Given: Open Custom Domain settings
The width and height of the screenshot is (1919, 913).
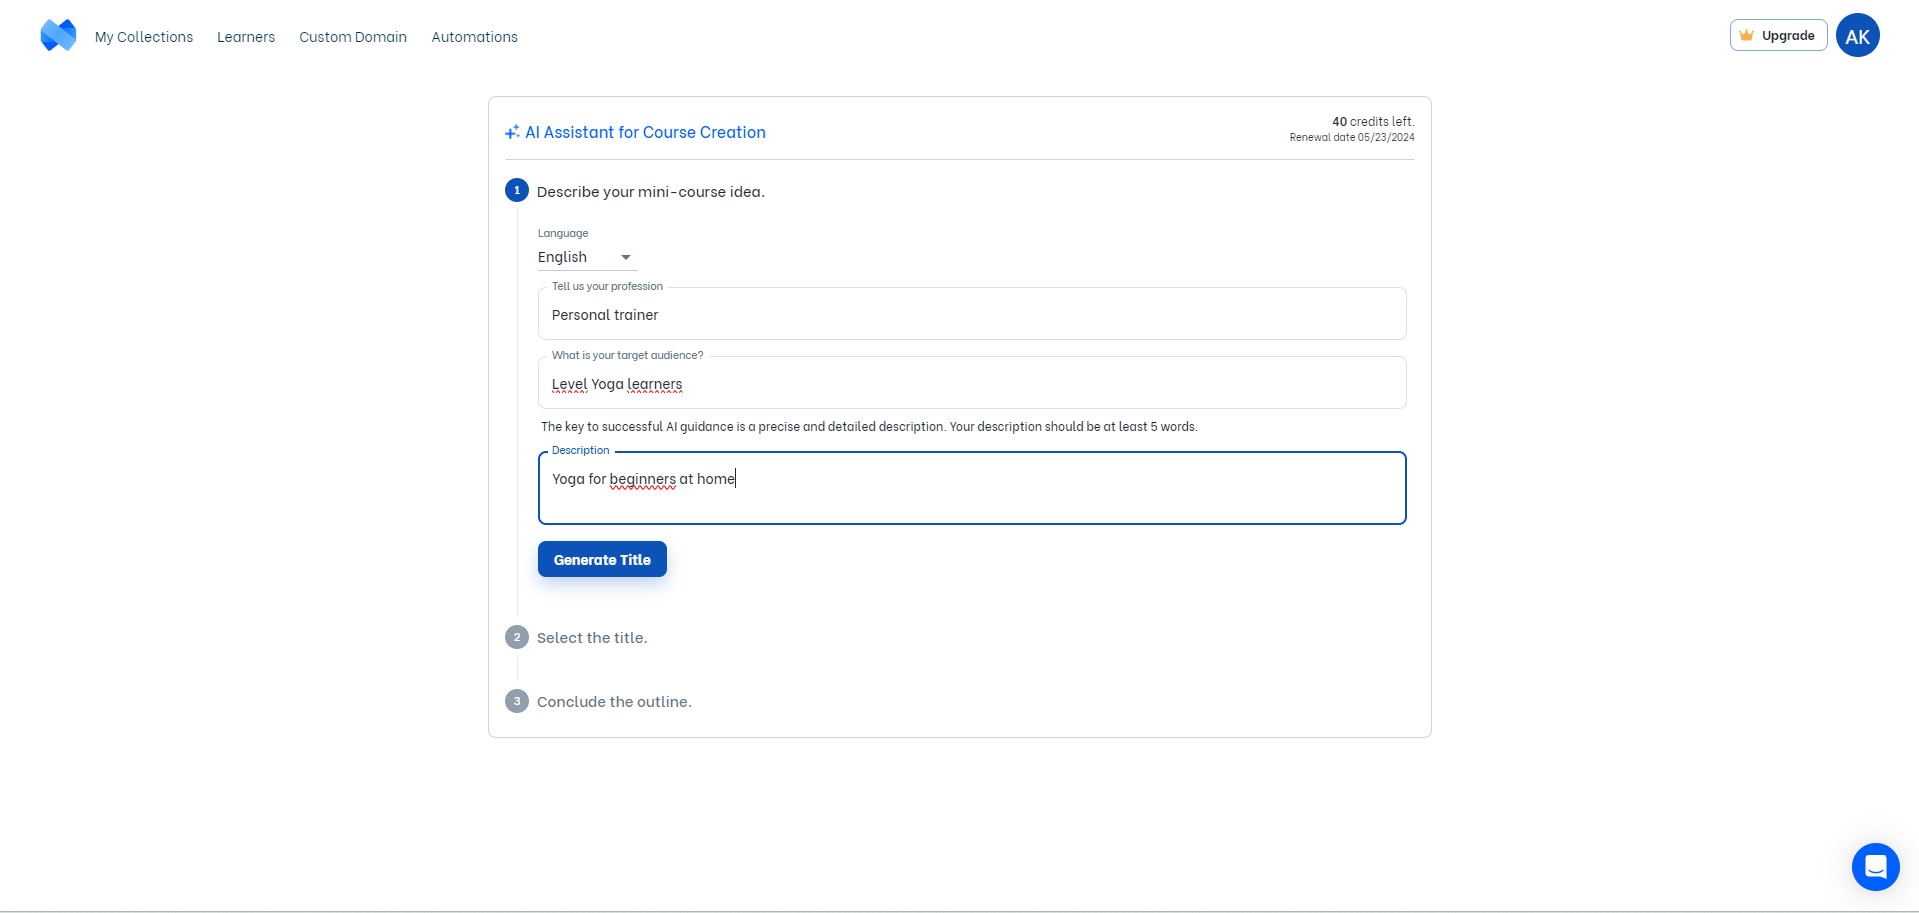Looking at the screenshot, I should [353, 37].
